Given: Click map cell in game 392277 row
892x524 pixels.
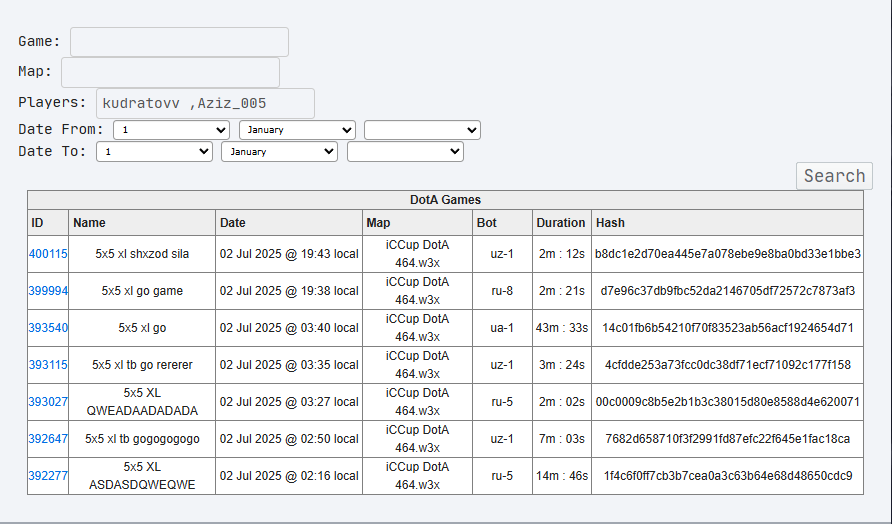Looking at the screenshot, I should 417,476.
